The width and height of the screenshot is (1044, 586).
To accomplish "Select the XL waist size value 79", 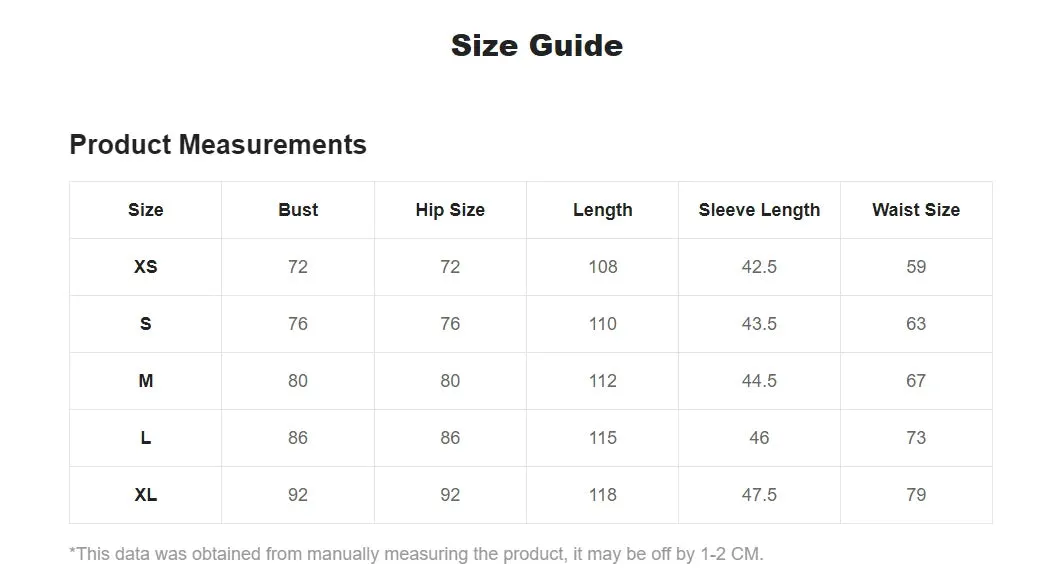I will (916, 495).
